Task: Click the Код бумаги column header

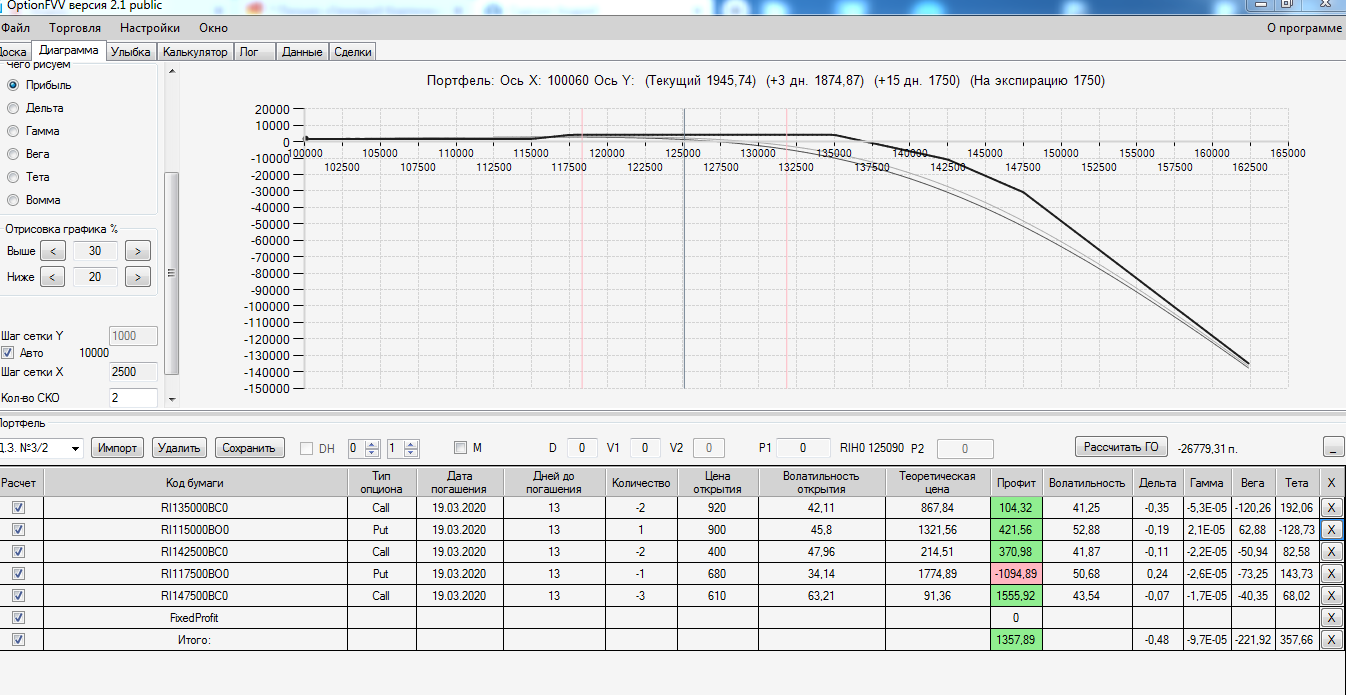Action: [x=196, y=483]
